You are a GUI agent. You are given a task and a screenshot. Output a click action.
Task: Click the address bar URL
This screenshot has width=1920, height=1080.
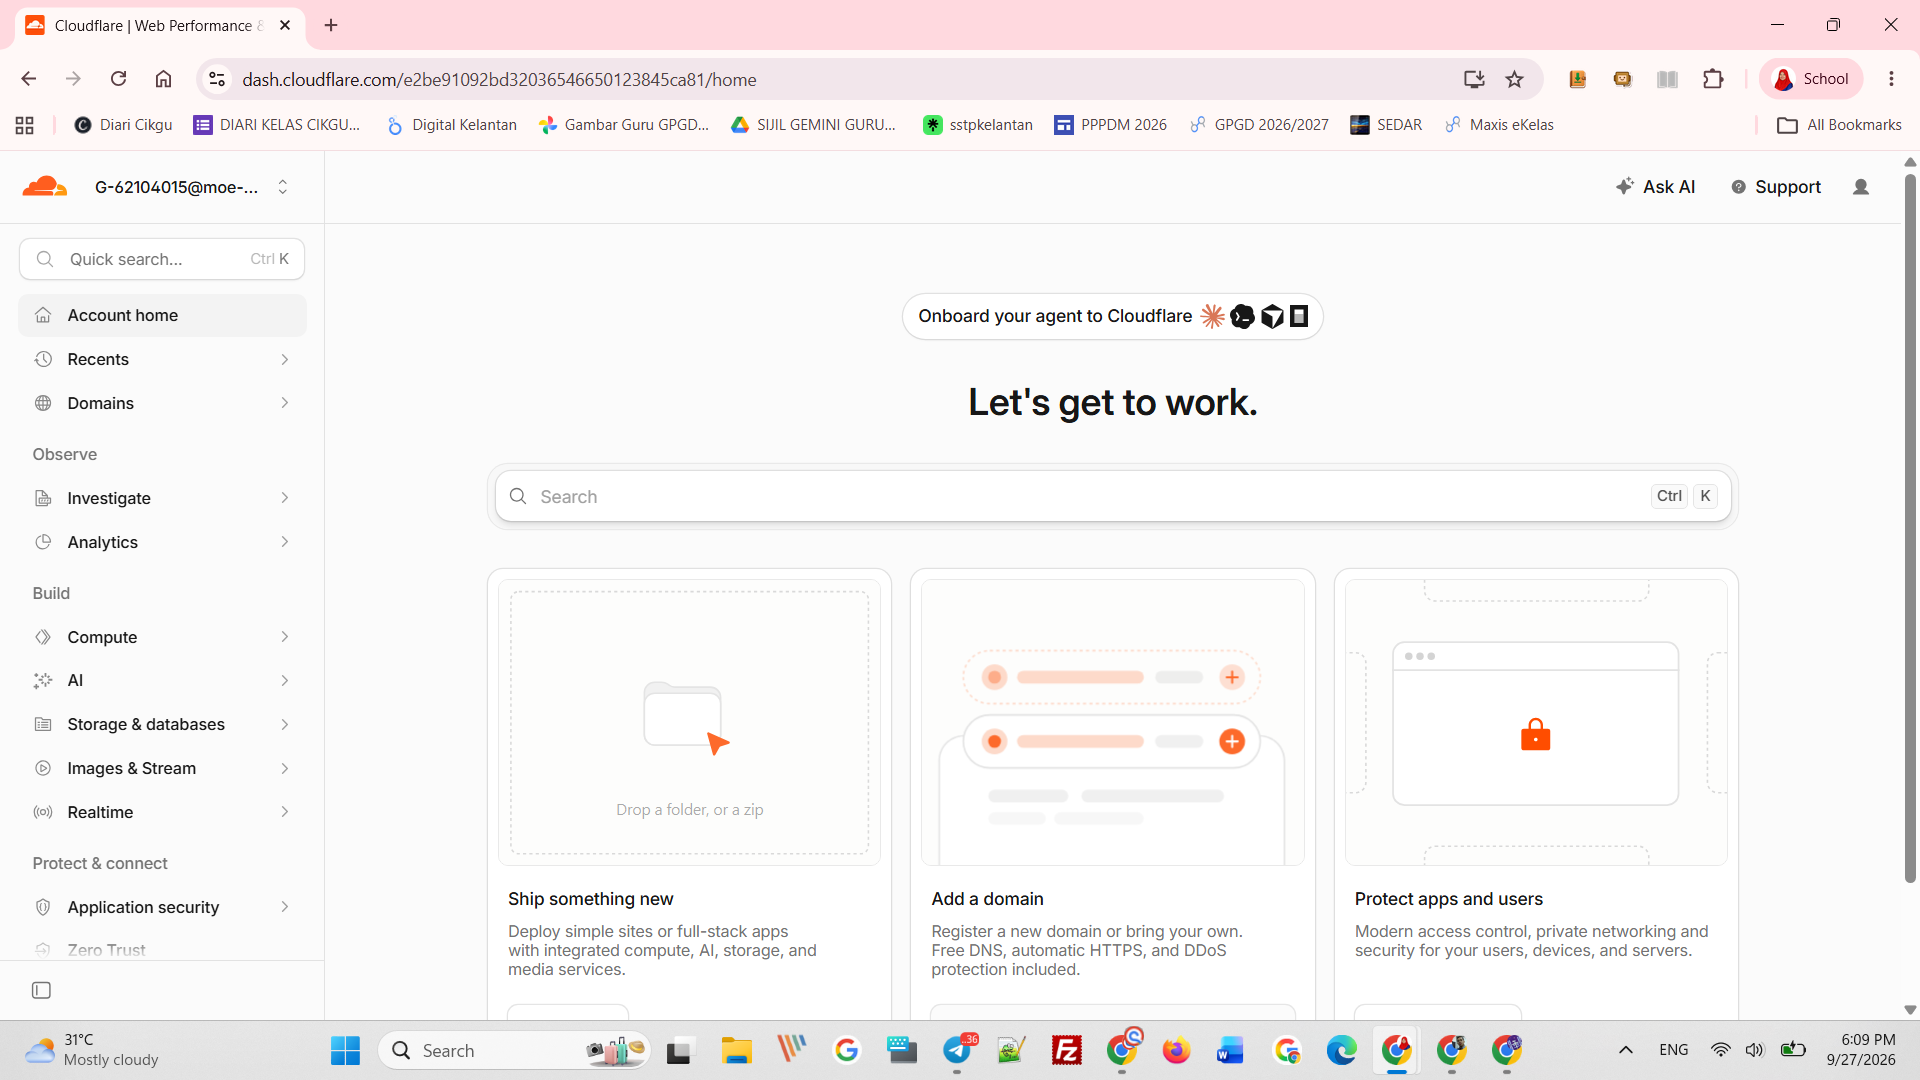499,79
